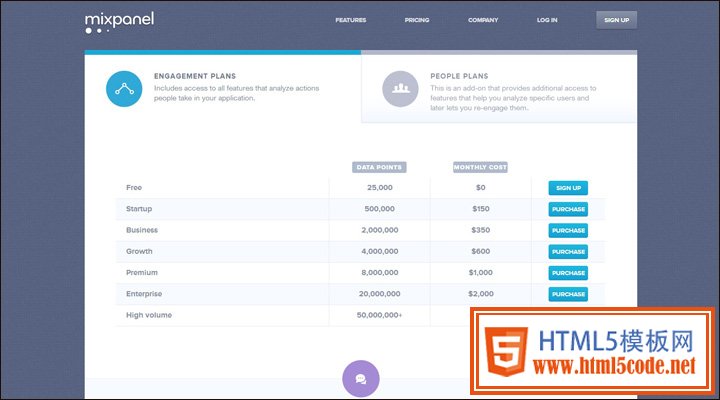Open the Features menu item

point(351,20)
